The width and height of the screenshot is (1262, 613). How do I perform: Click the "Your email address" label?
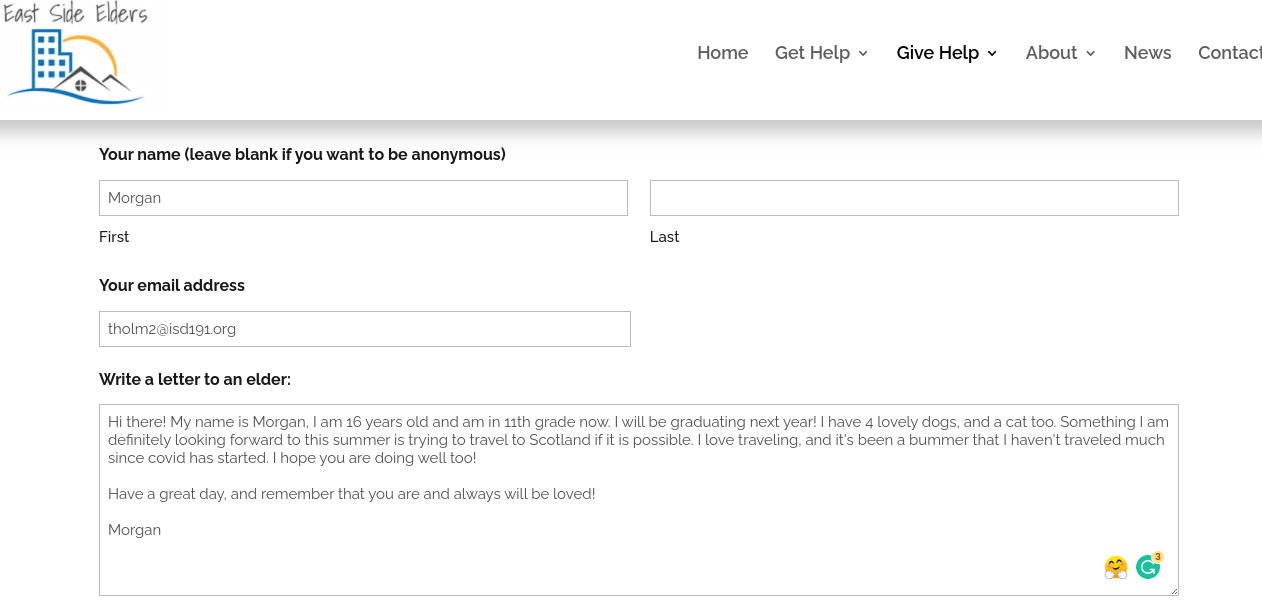point(172,285)
